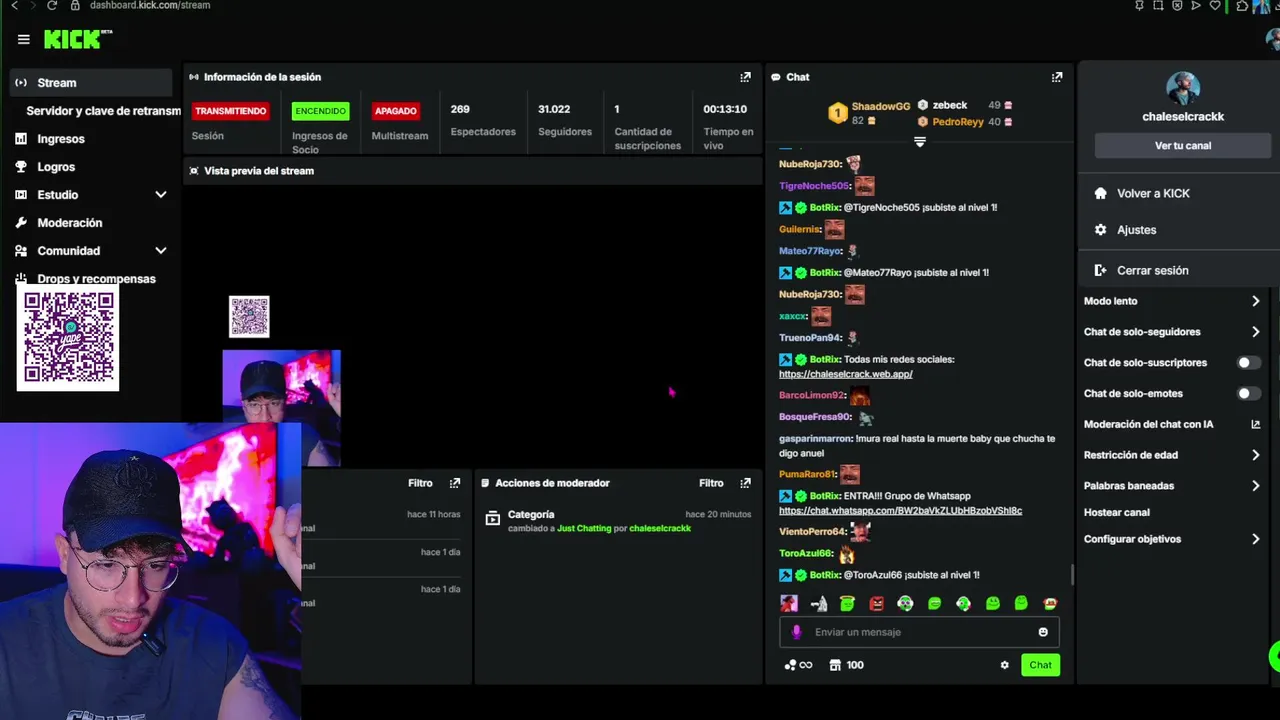The height and width of the screenshot is (720, 1280).
Task: Click the Moderación wrench icon
Action: 21,223
